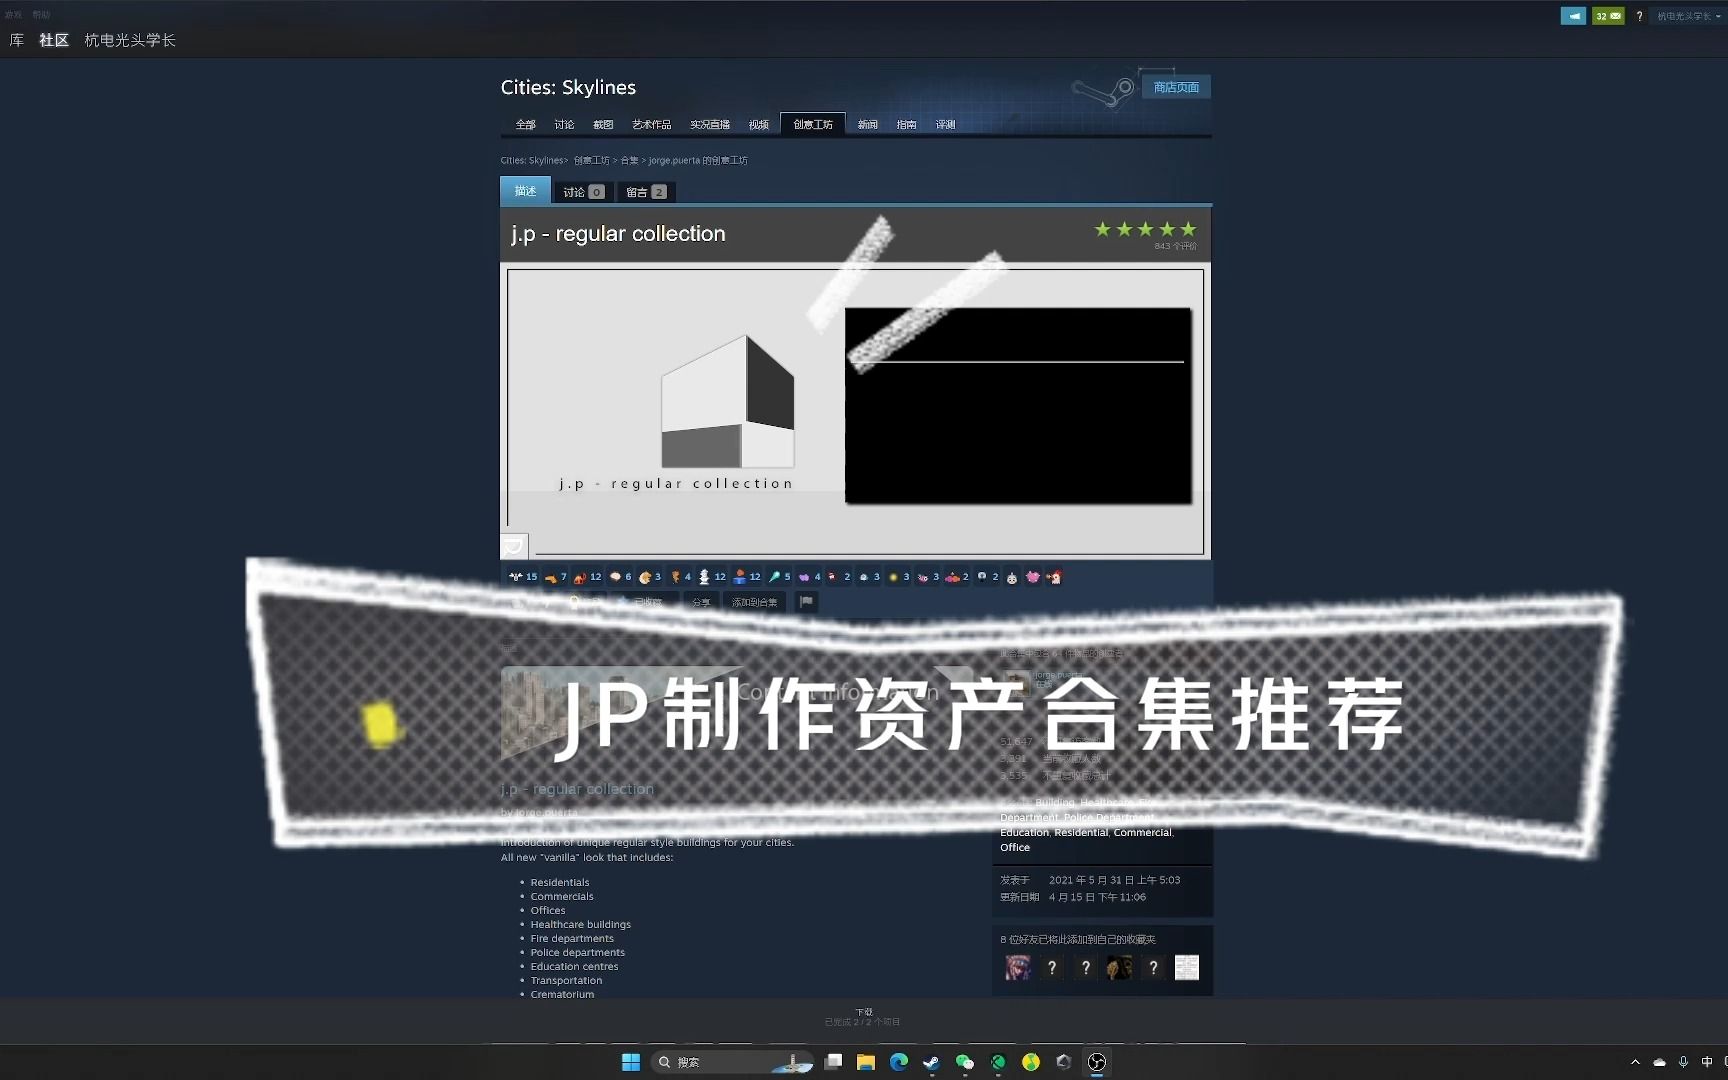Switch to the 新闻 news tab
This screenshot has height=1080, width=1728.
point(868,125)
